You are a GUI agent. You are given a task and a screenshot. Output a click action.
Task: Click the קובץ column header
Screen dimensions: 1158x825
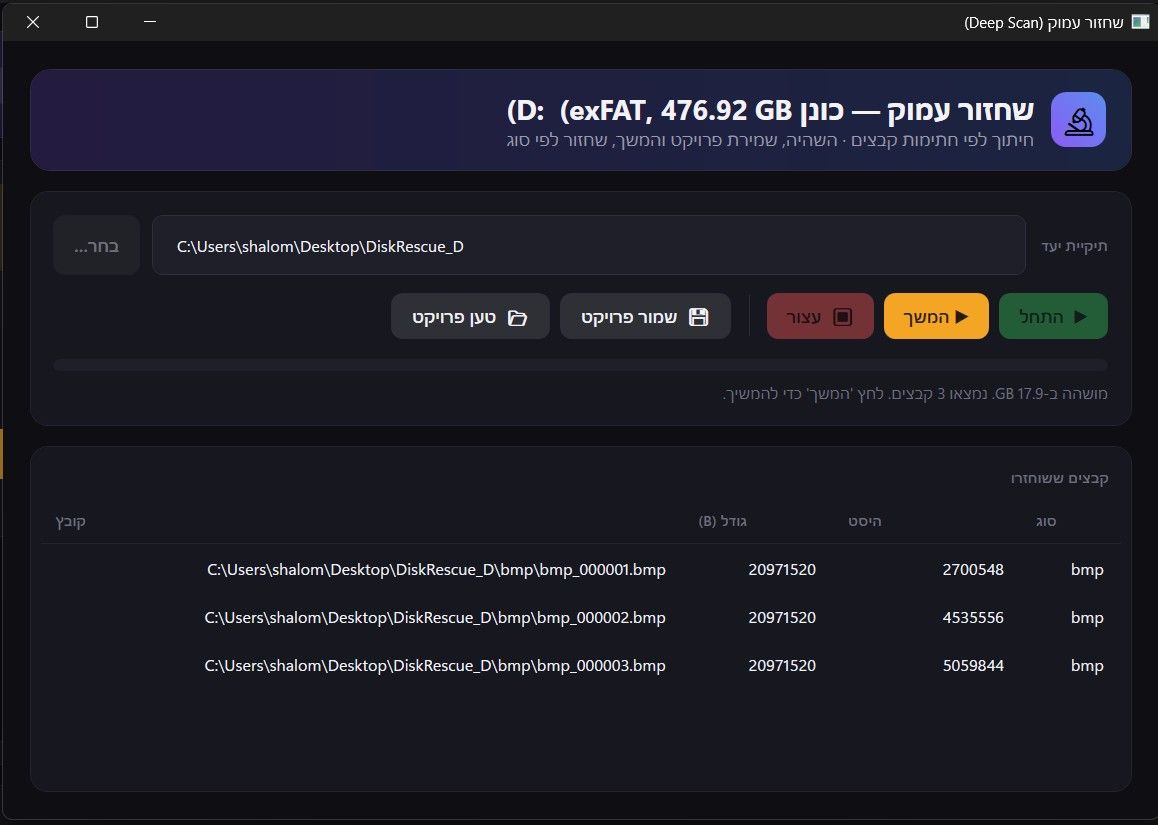(71, 521)
